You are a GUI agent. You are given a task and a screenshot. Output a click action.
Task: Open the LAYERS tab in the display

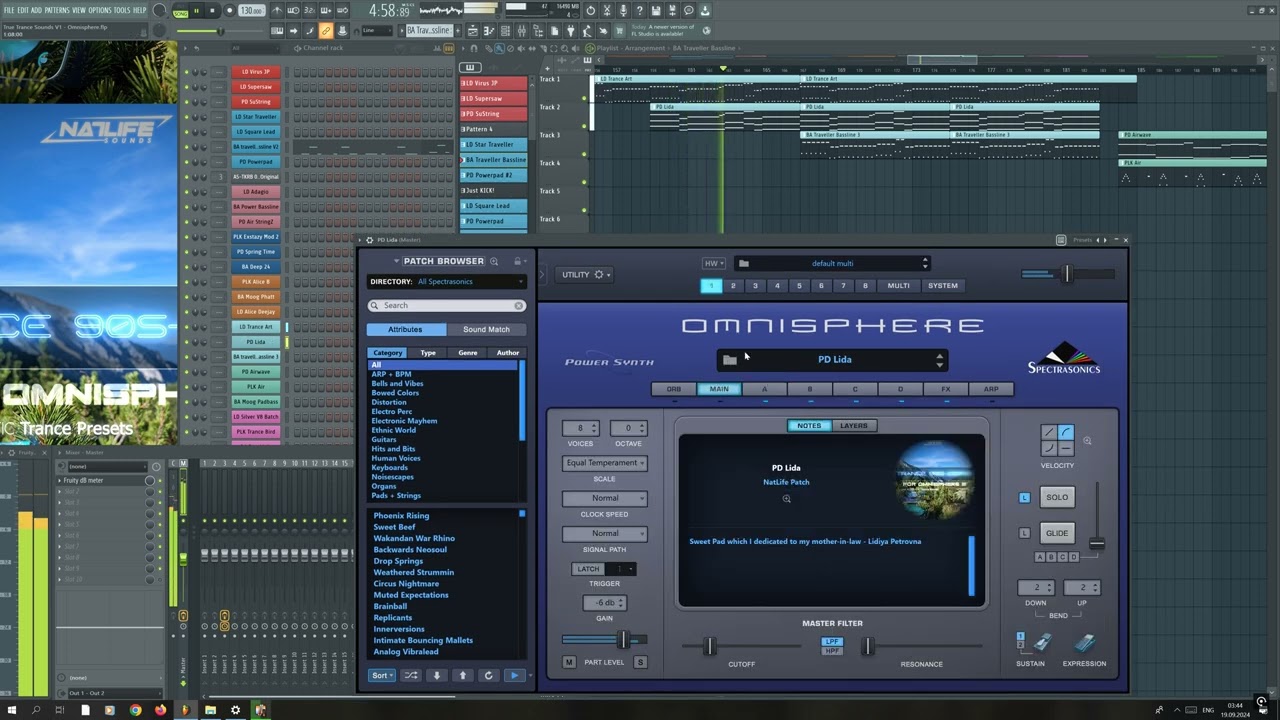point(854,426)
